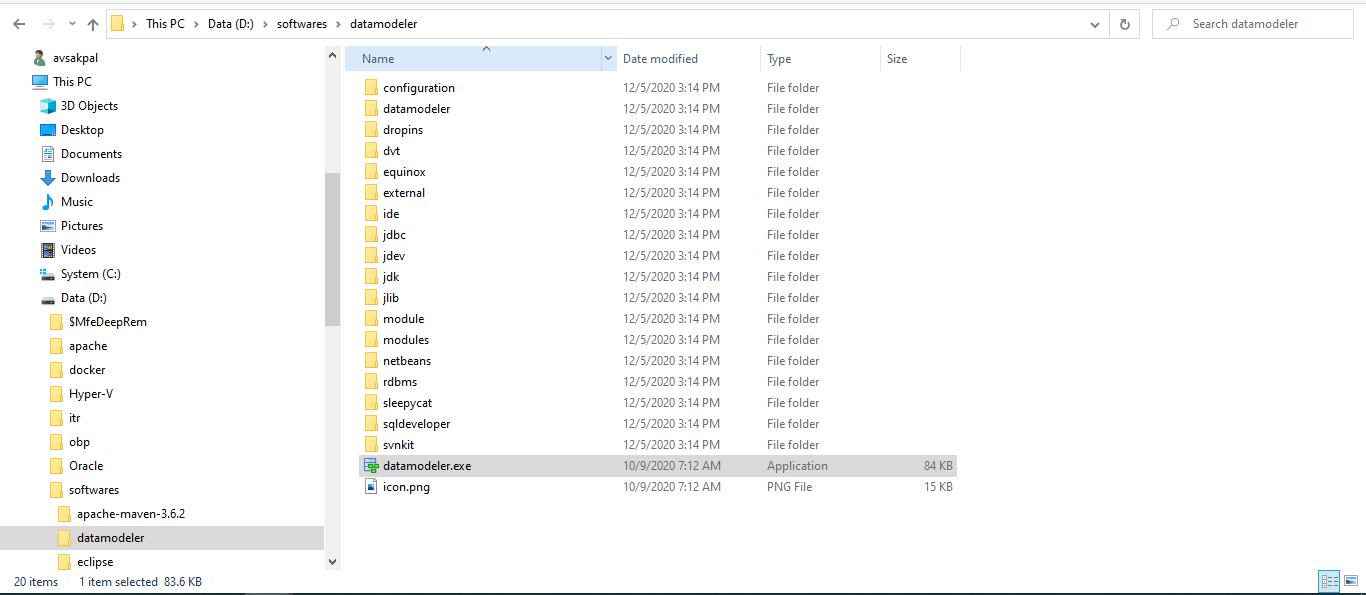This screenshot has height=595, width=1366.
Task: Open Documents in navigation pane
Action: click(91, 154)
